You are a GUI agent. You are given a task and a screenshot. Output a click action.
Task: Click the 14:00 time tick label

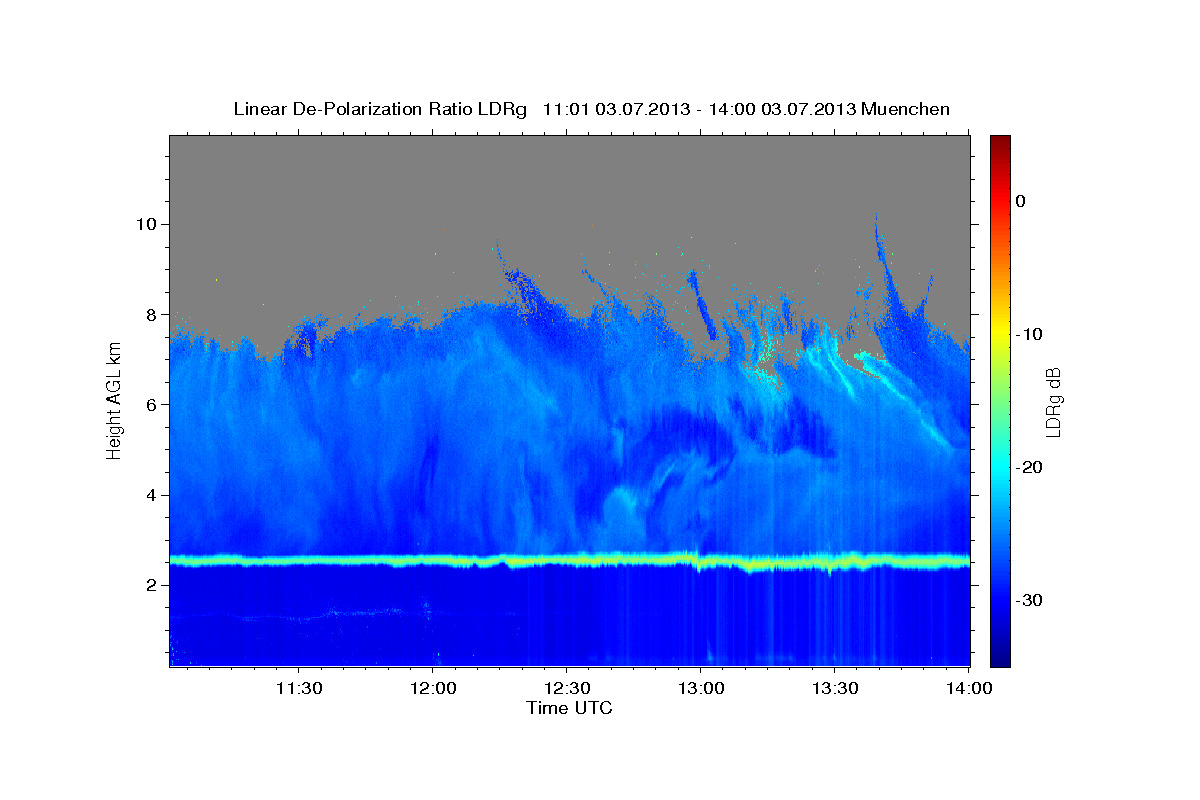click(x=969, y=688)
